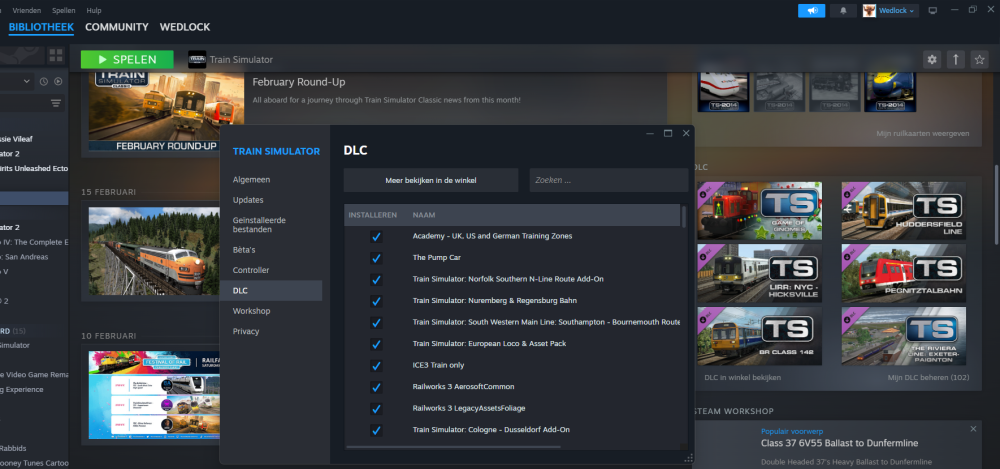1000x469 pixels.
Task: Open the notifications bell
Action: point(843,10)
